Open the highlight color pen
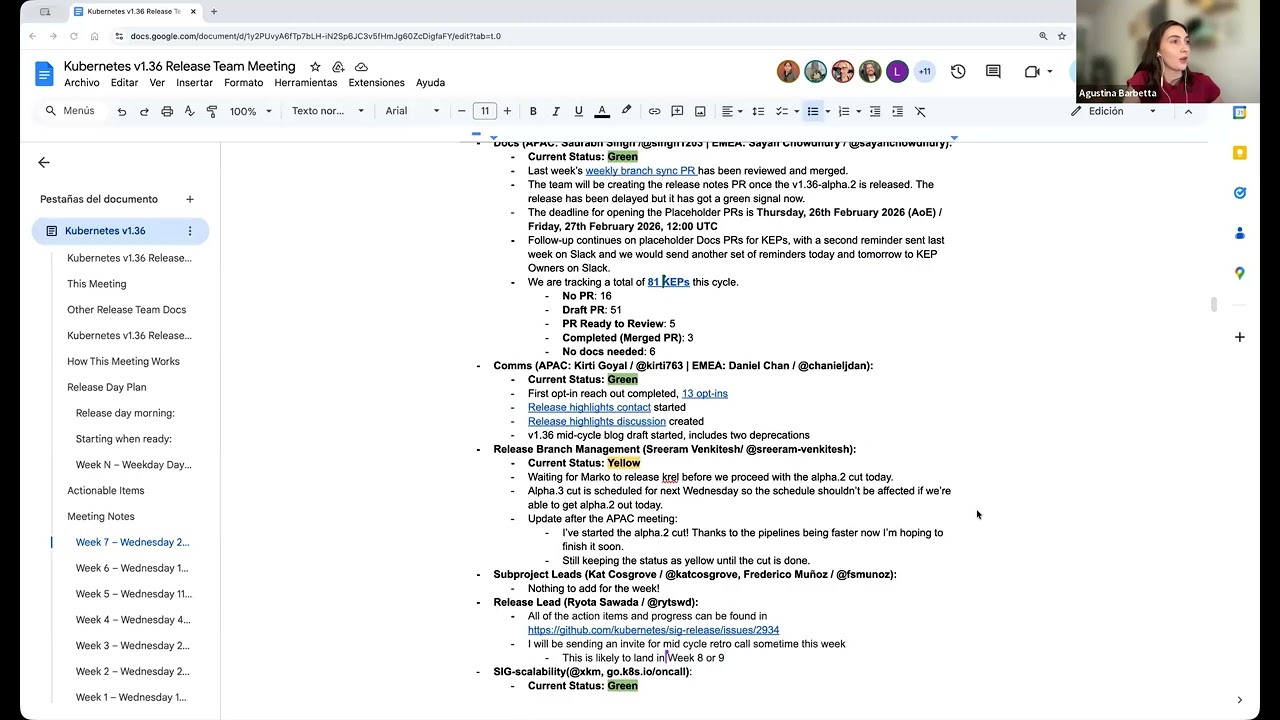The height and width of the screenshot is (720, 1280). (x=626, y=111)
